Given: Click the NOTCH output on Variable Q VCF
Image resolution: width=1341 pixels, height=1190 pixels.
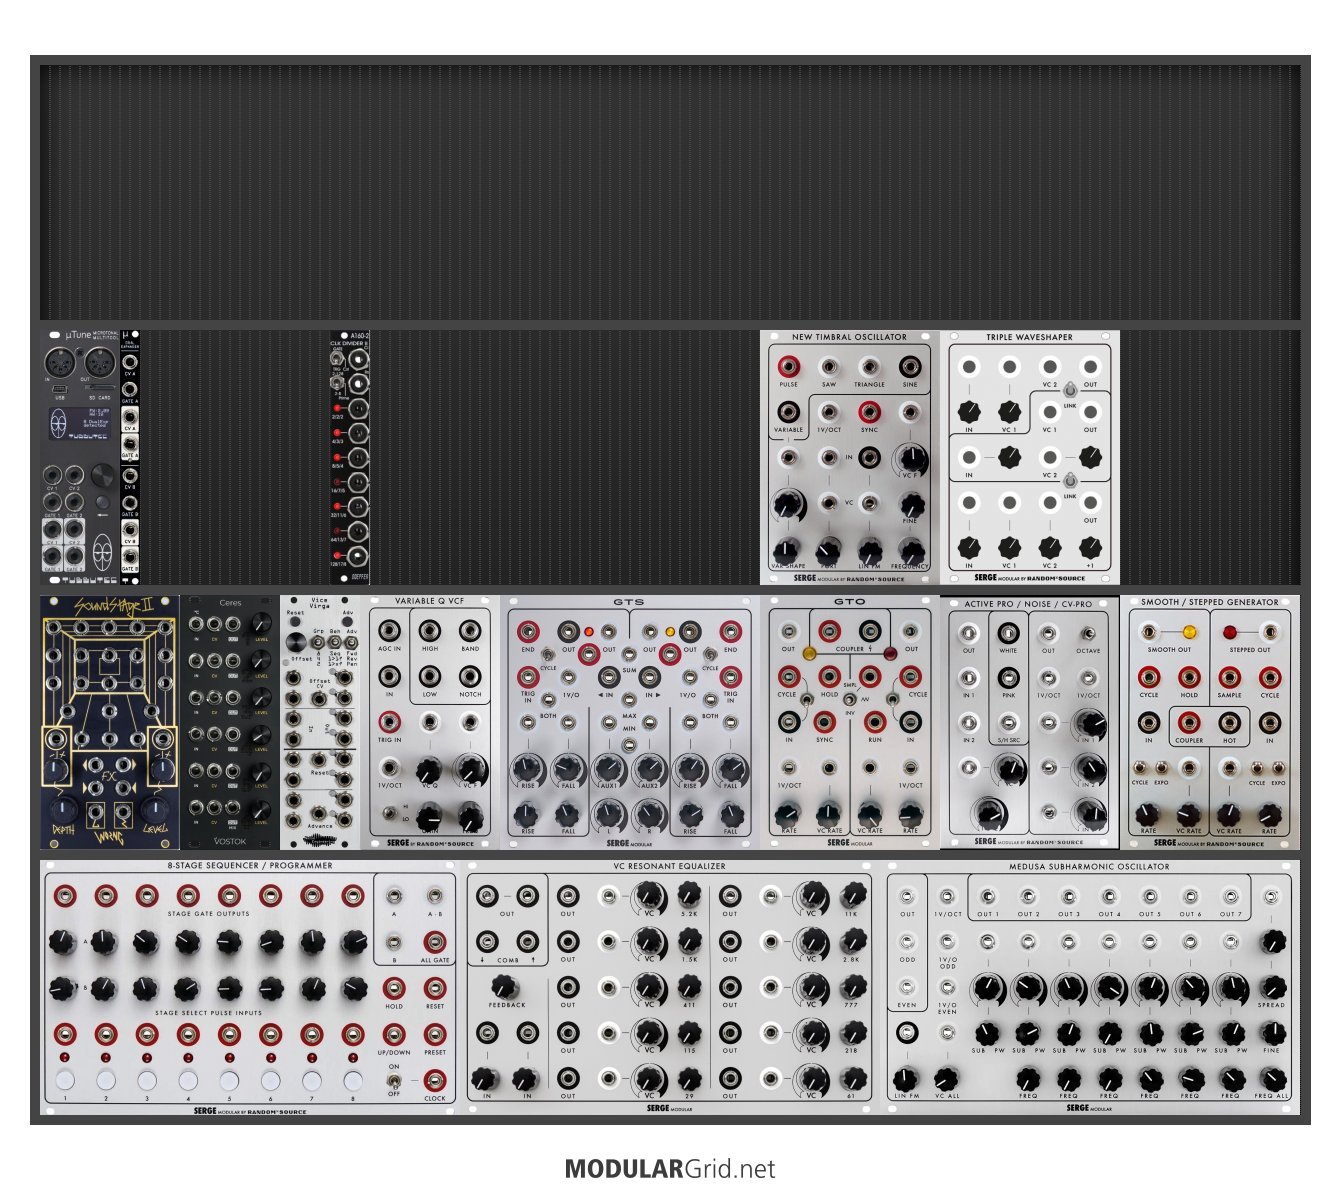Looking at the screenshot, I should pyautogui.click(x=470, y=677).
